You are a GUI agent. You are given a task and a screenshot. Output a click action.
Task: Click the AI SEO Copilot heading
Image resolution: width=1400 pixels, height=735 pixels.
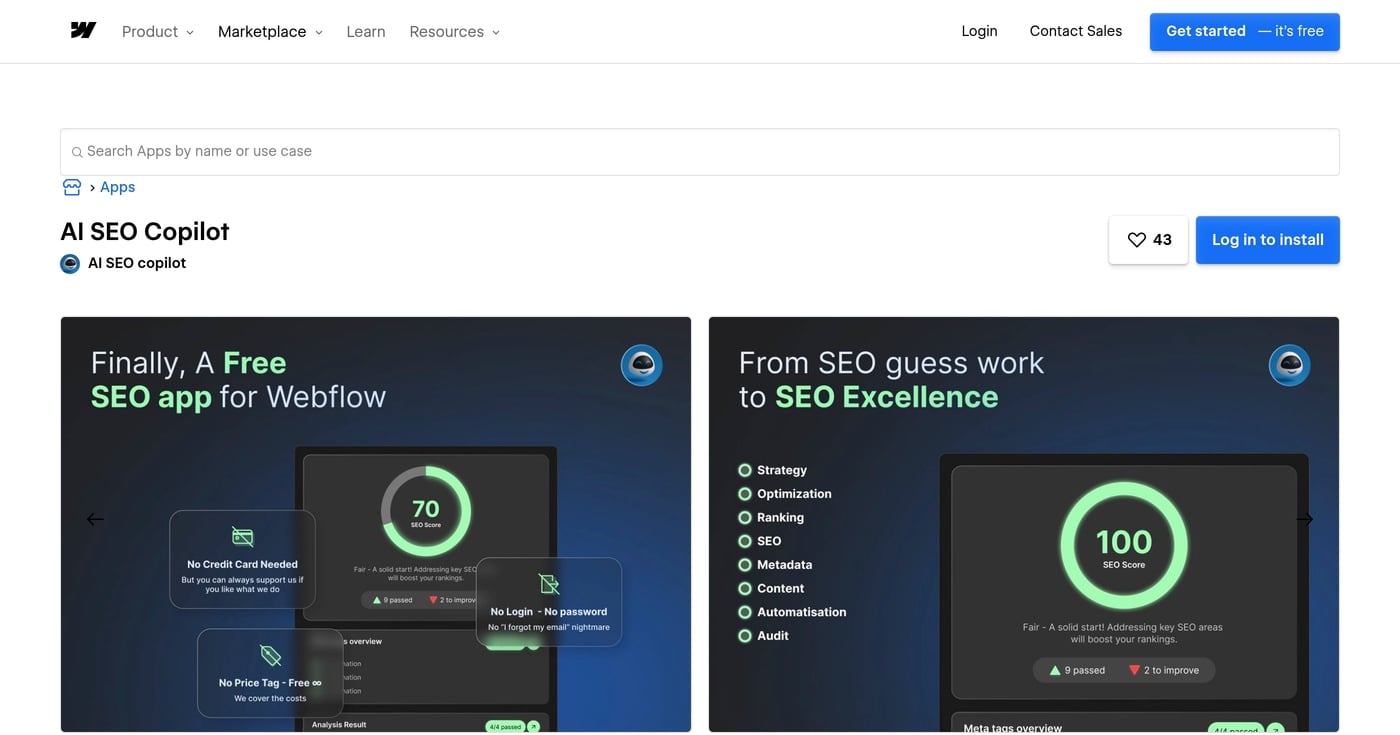(145, 231)
